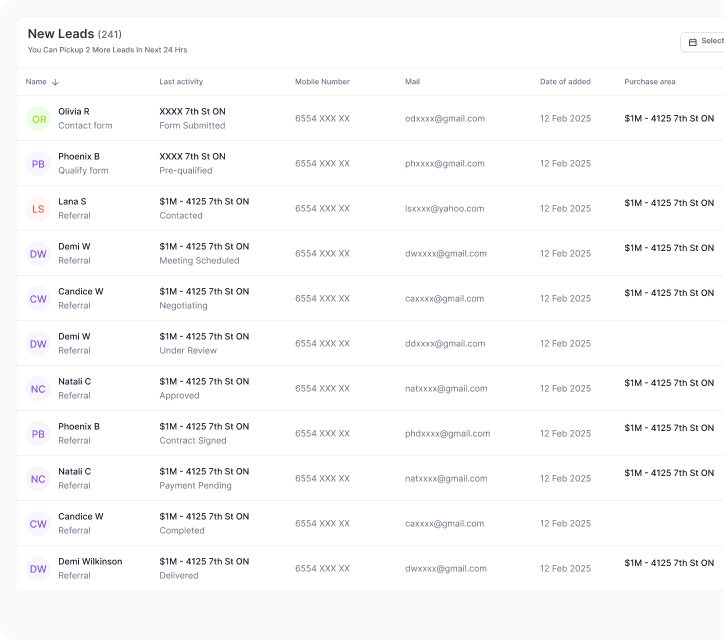Select the LS avatar for Lana S
Viewport: 724px width, 640px height.
pyautogui.click(x=38, y=209)
